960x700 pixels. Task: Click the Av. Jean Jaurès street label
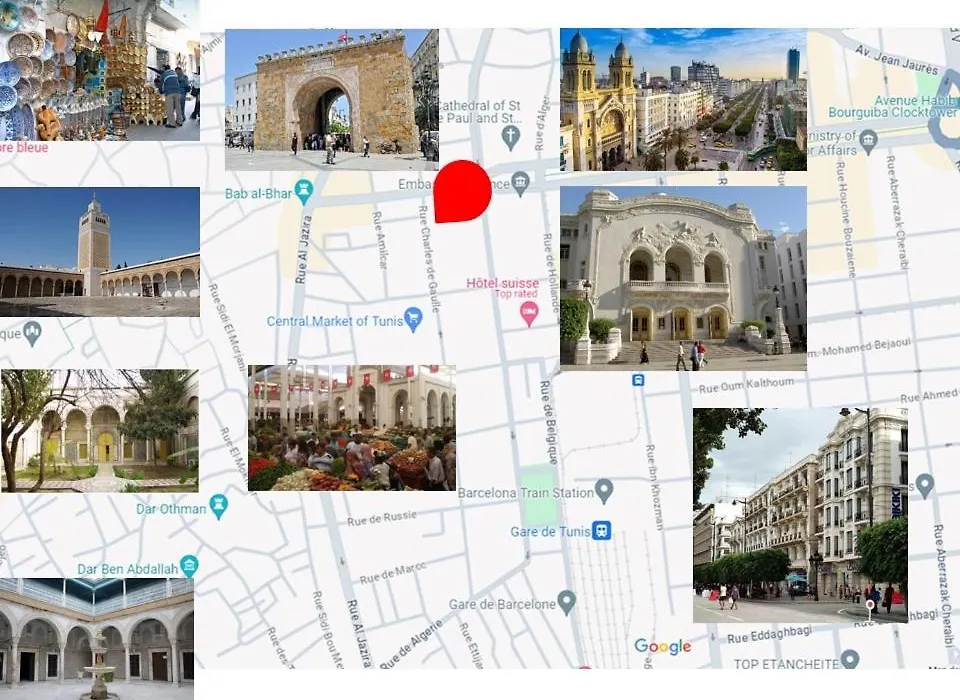point(896,59)
